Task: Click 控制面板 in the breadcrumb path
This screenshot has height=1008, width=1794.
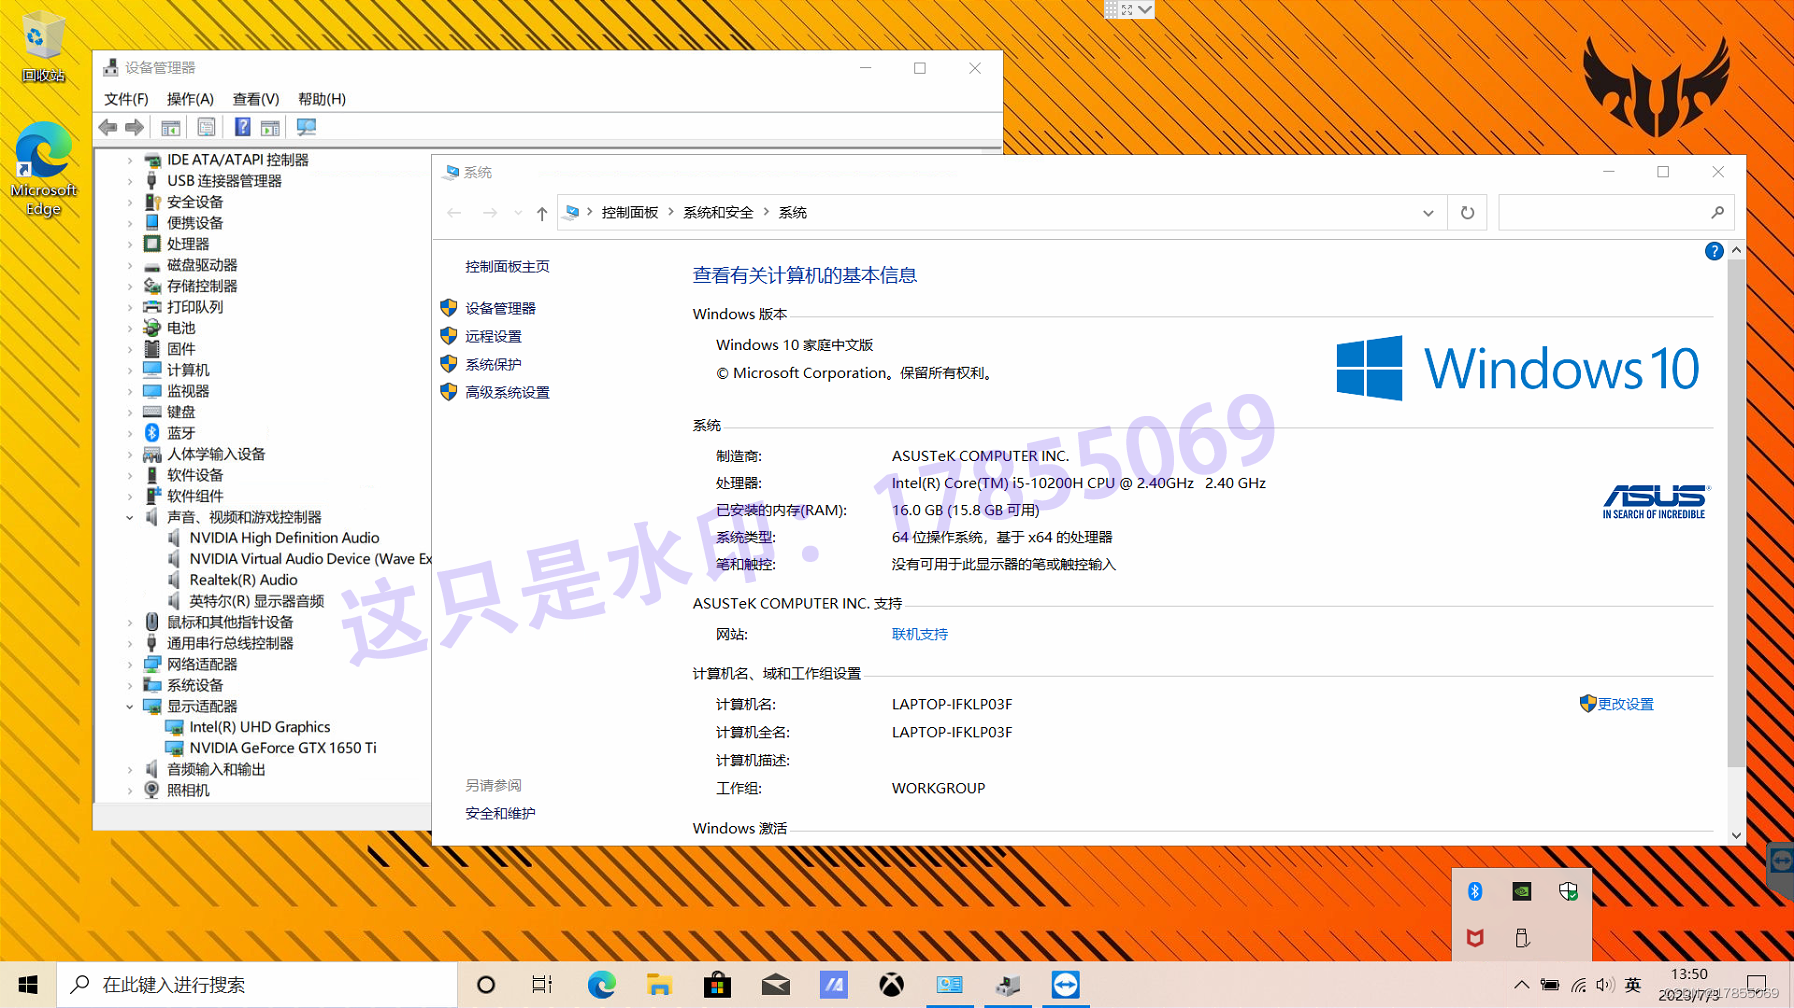Action: [630, 212]
